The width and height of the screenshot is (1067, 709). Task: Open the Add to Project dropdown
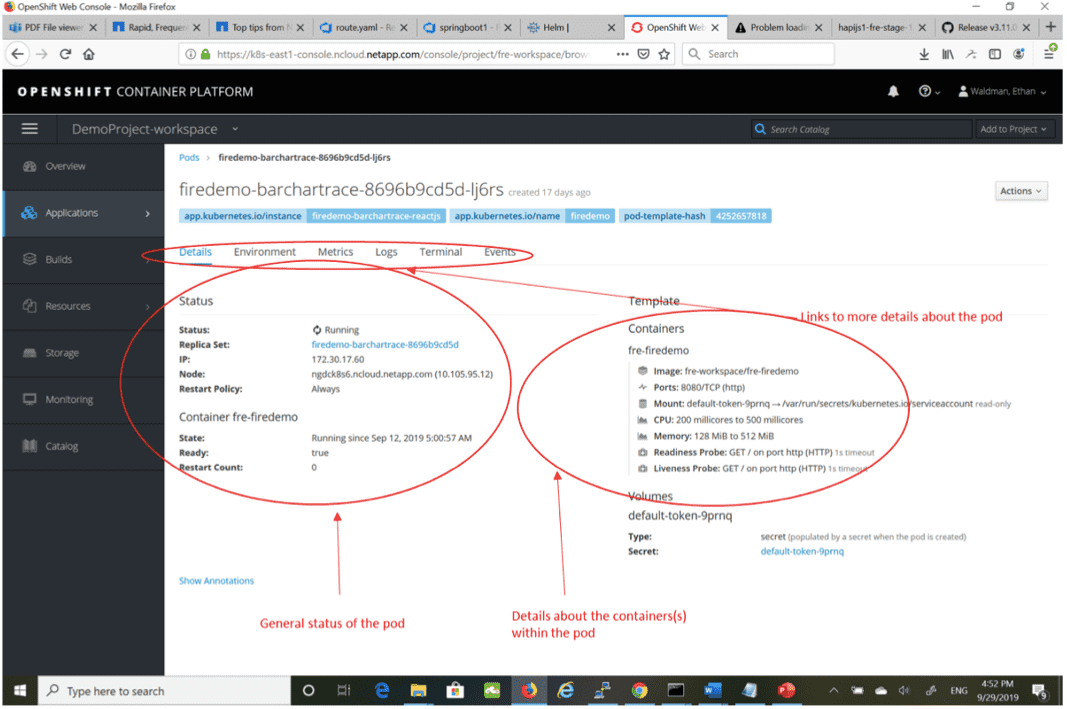[1013, 129]
